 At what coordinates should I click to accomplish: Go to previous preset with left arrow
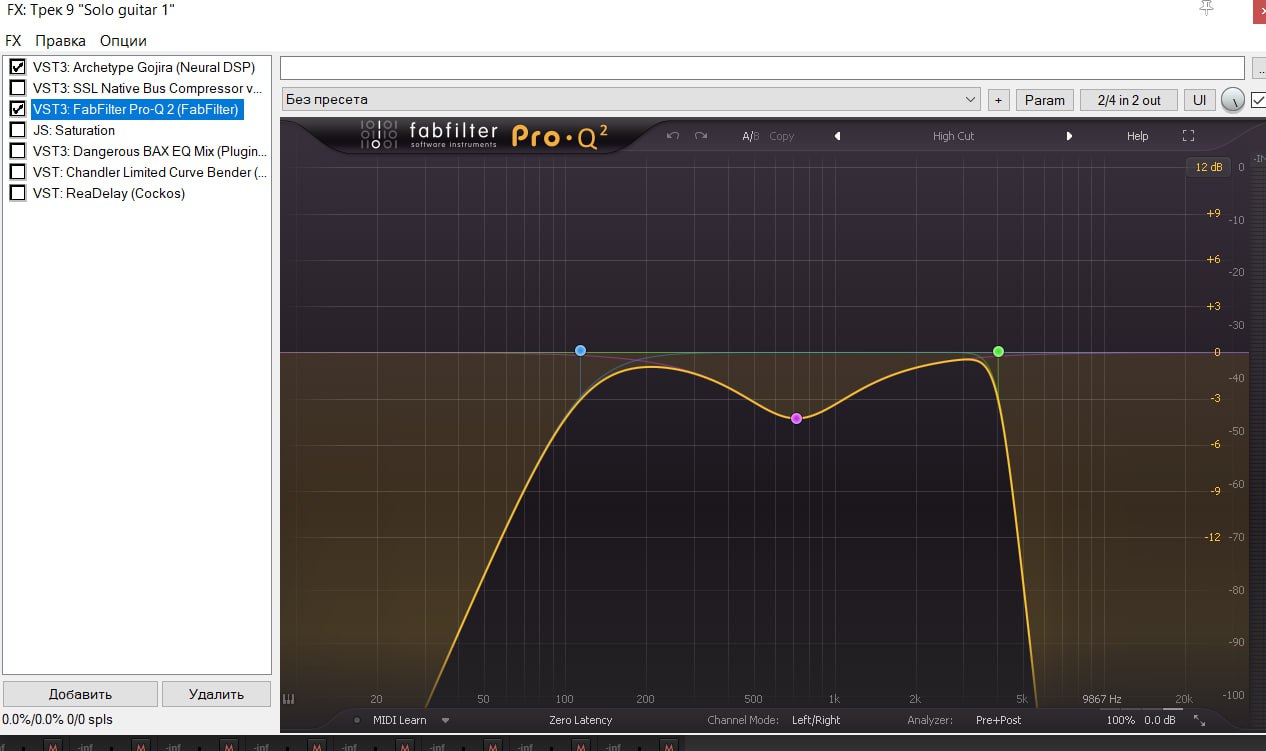click(x=837, y=136)
